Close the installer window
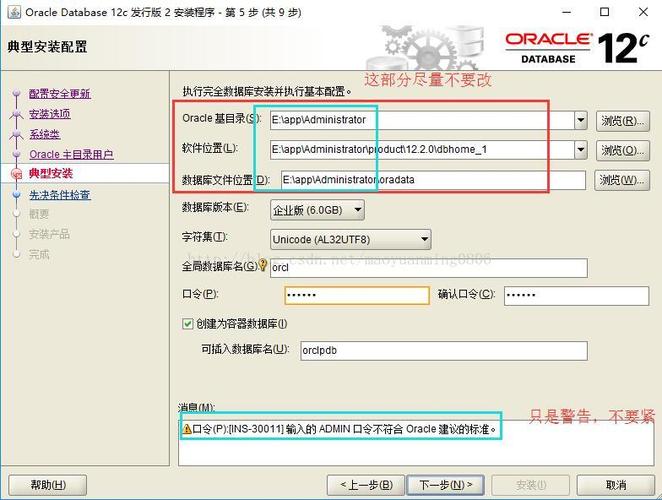Screen dimensions: 662x500 click(643, 12)
